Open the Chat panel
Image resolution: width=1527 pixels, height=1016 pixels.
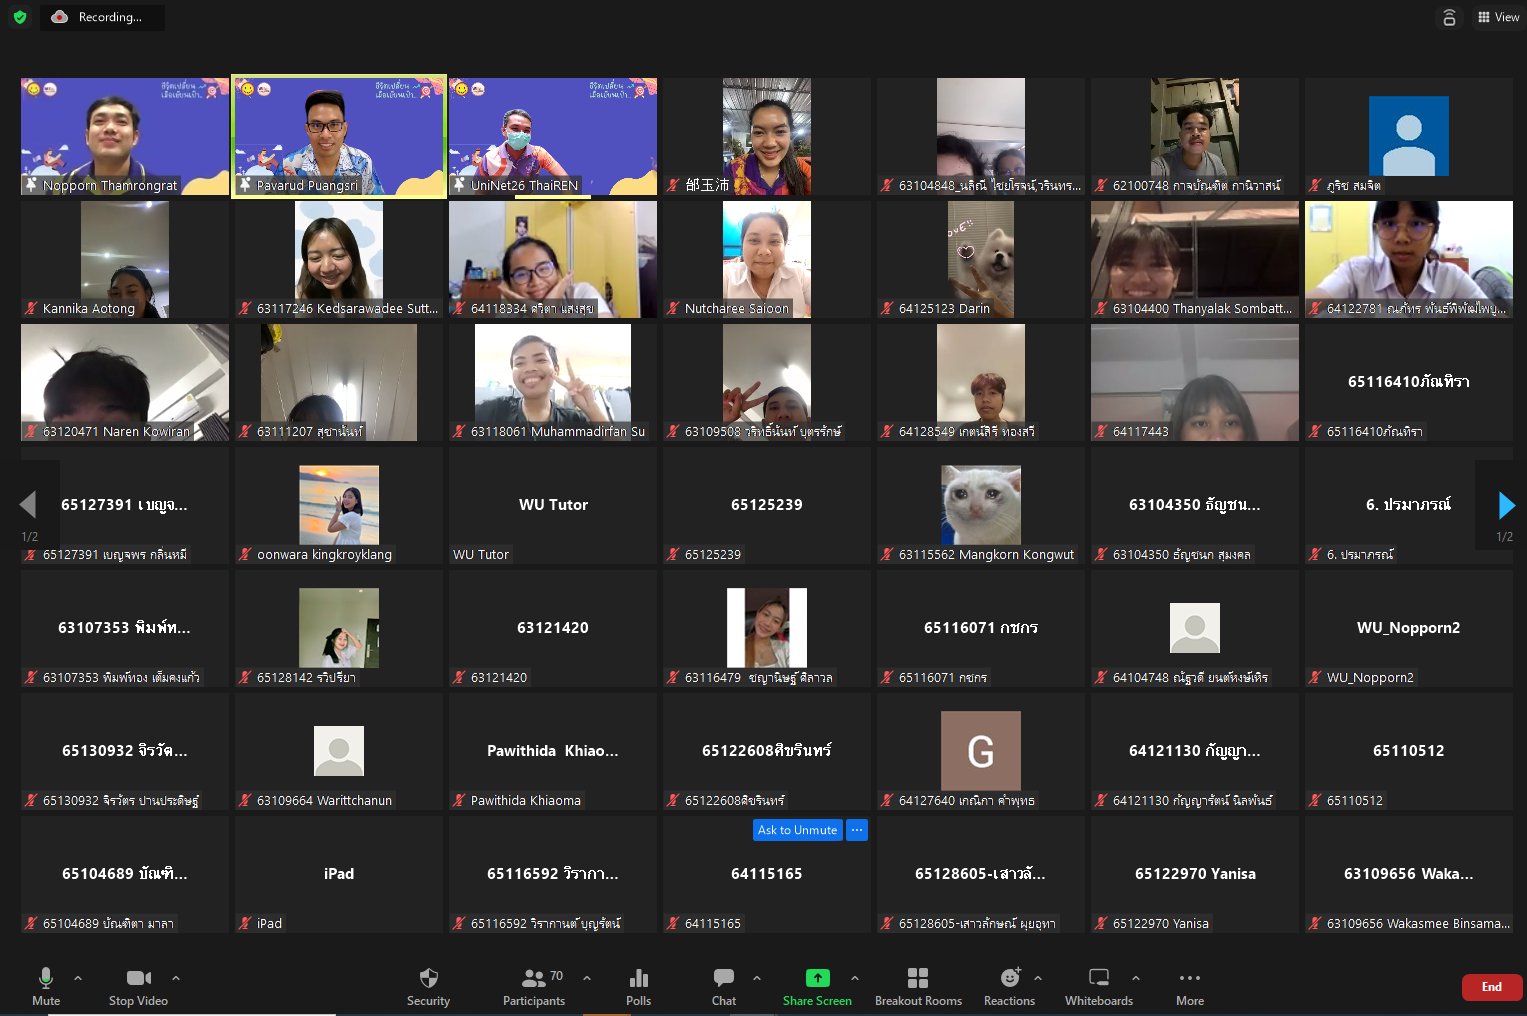(x=724, y=986)
